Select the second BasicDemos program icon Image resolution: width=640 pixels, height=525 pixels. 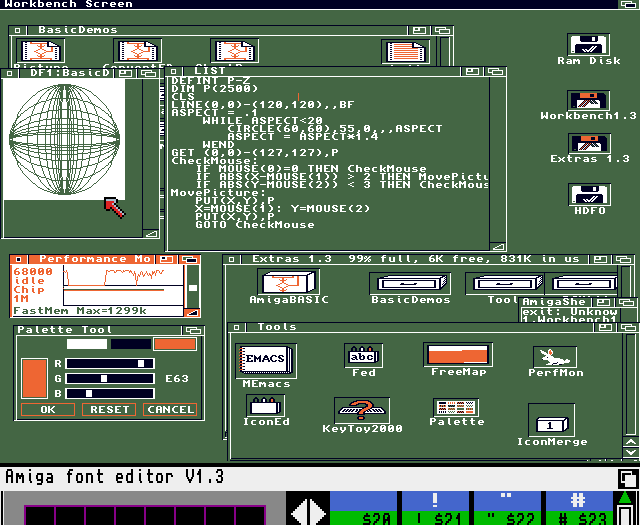pyautogui.click(x=138, y=52)
